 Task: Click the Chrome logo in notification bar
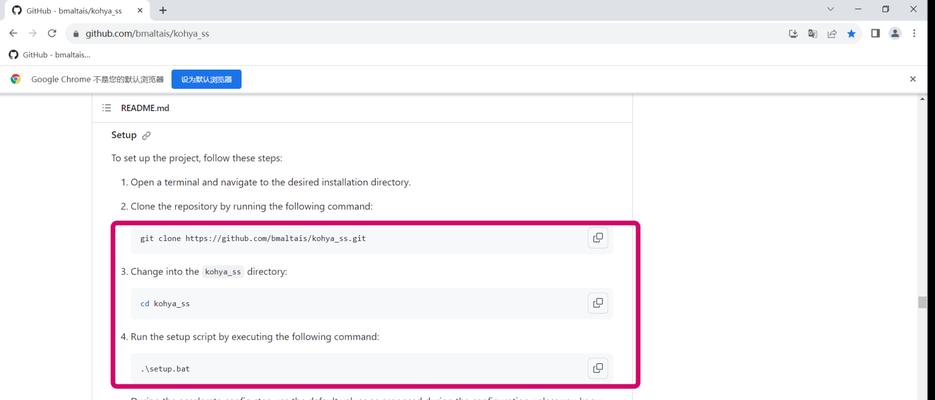(16, 79)
